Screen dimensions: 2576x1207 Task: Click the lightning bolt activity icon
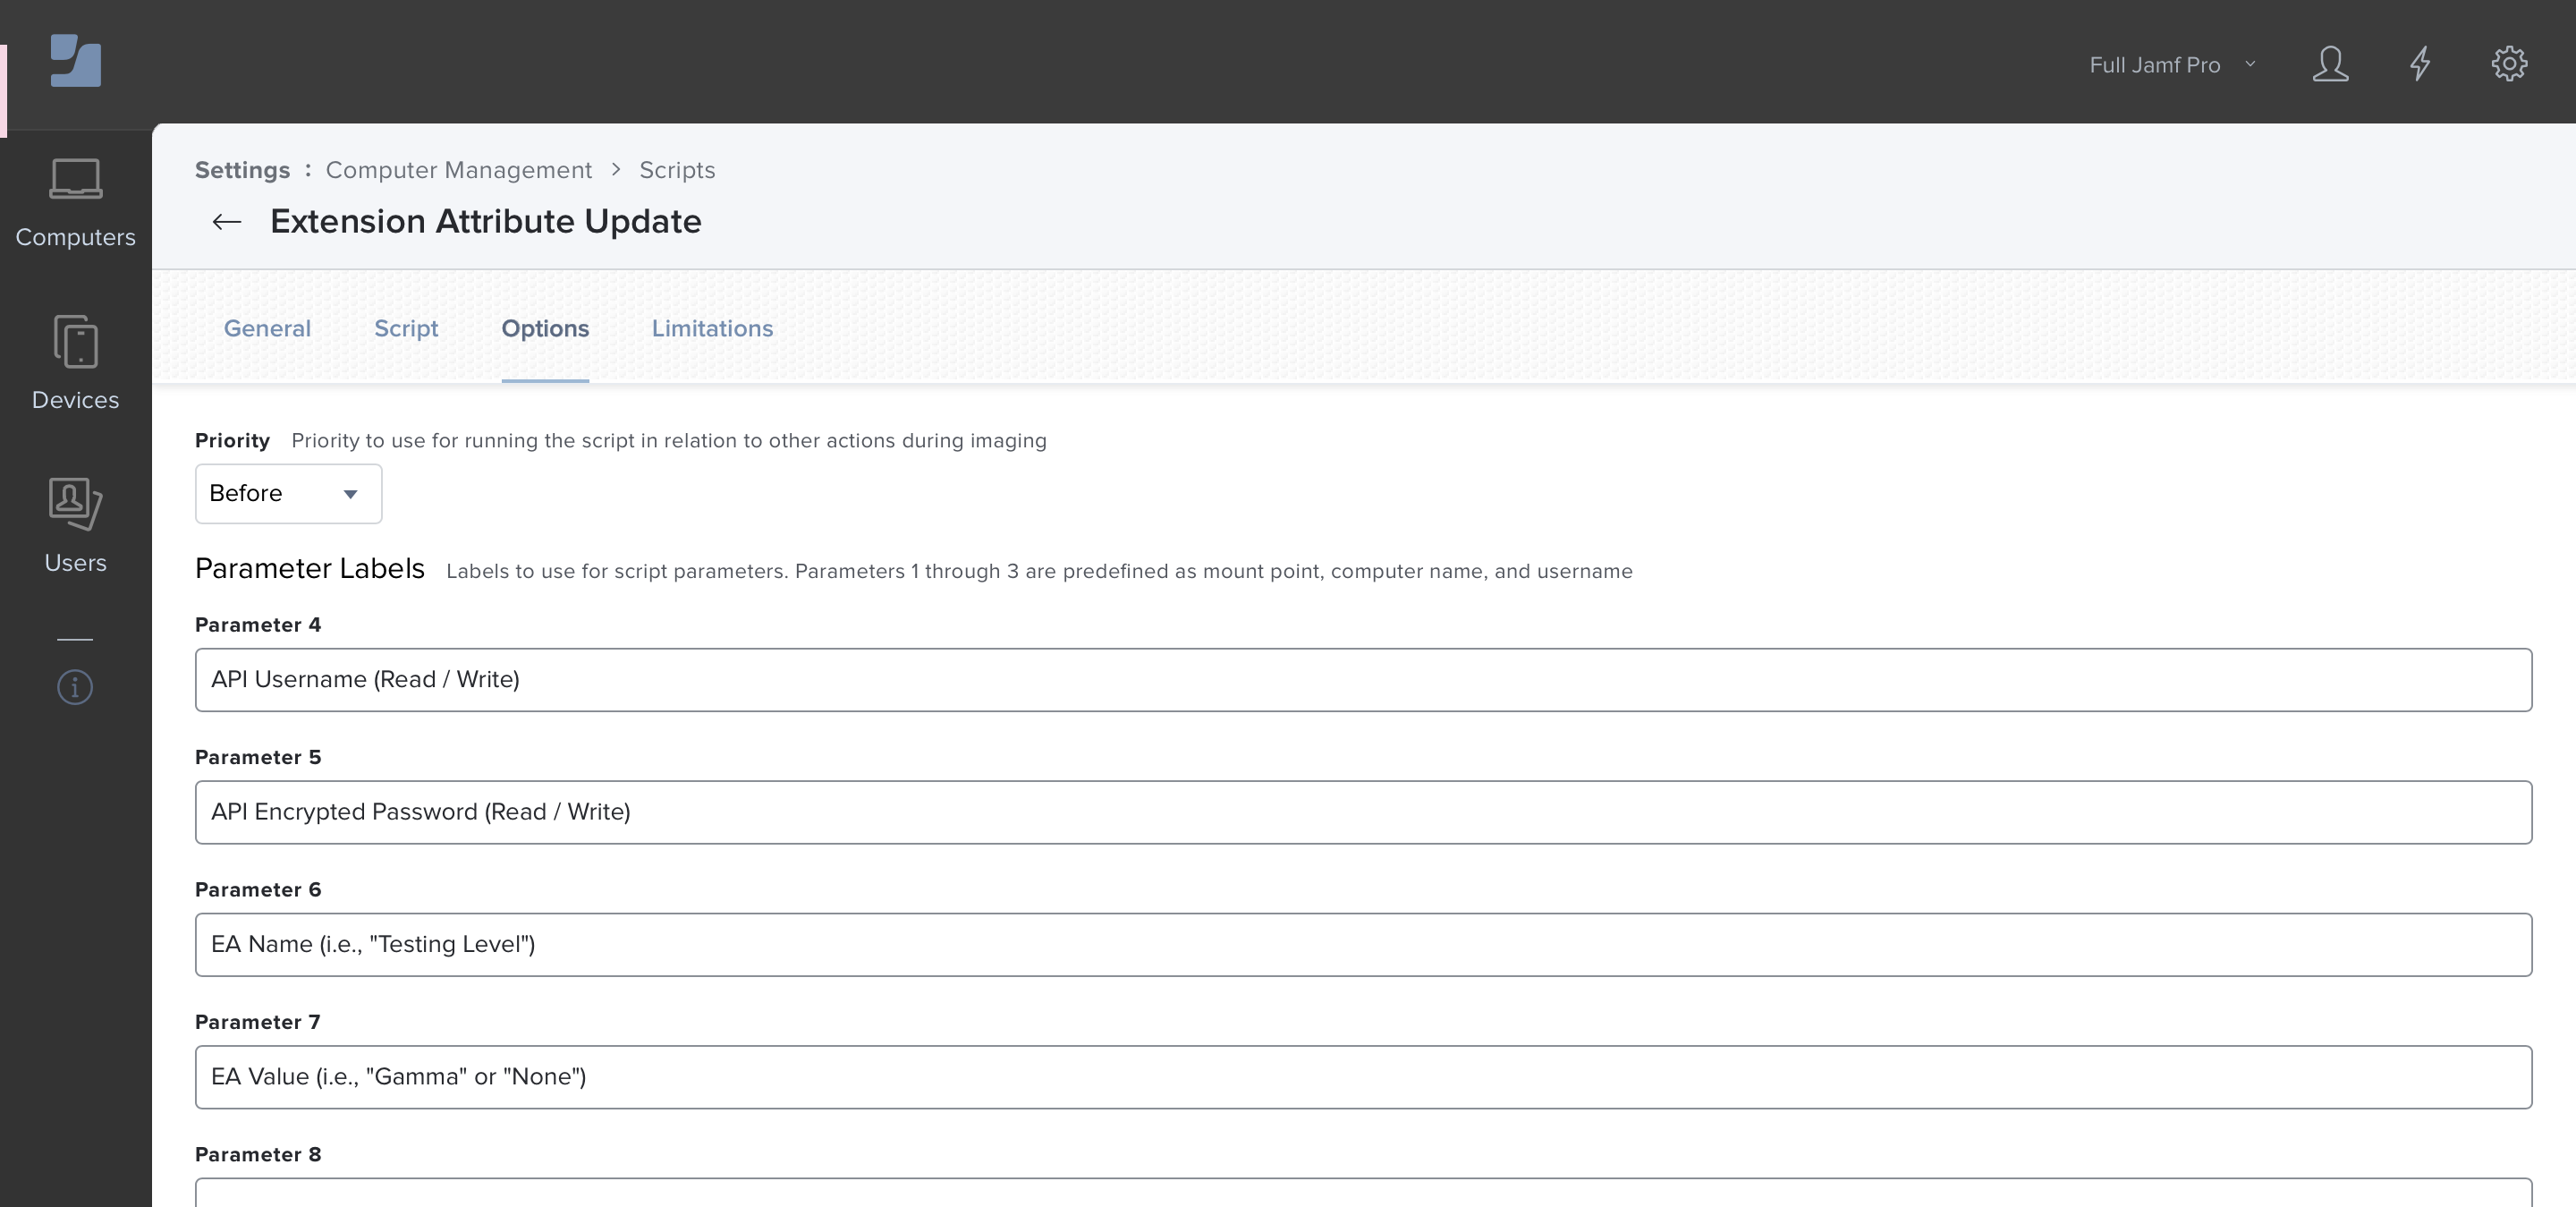[x=2421, y=63]
